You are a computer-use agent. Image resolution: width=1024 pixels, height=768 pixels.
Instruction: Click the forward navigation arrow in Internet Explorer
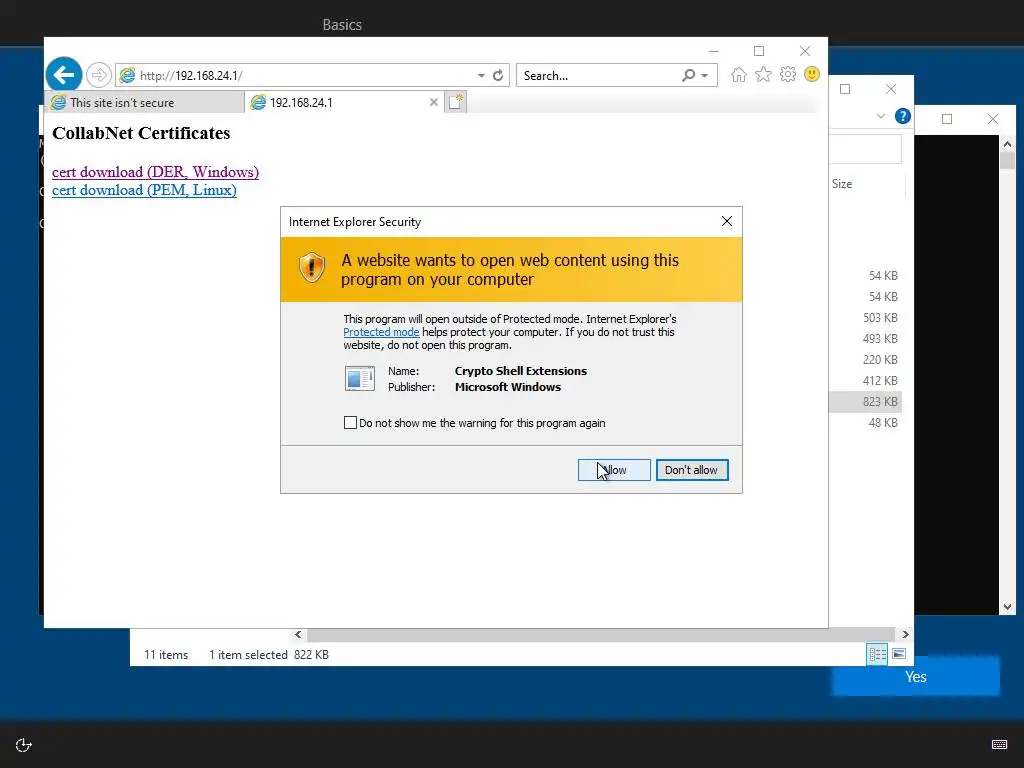pyautogui.click(x=99, y=75)
